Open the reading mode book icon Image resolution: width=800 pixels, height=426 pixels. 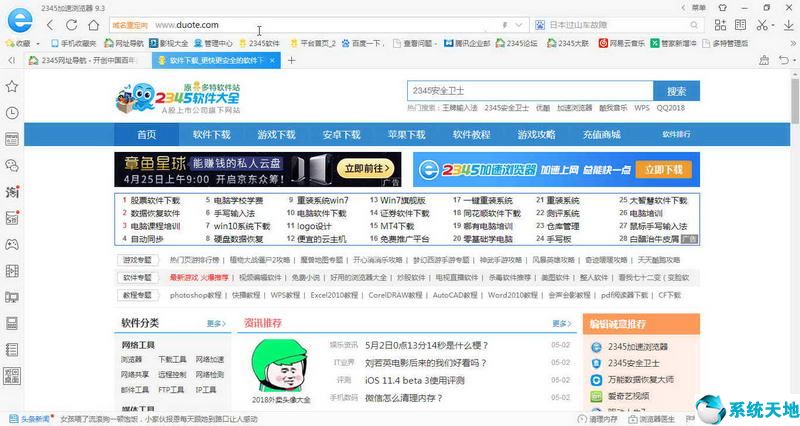coord(740,24)
